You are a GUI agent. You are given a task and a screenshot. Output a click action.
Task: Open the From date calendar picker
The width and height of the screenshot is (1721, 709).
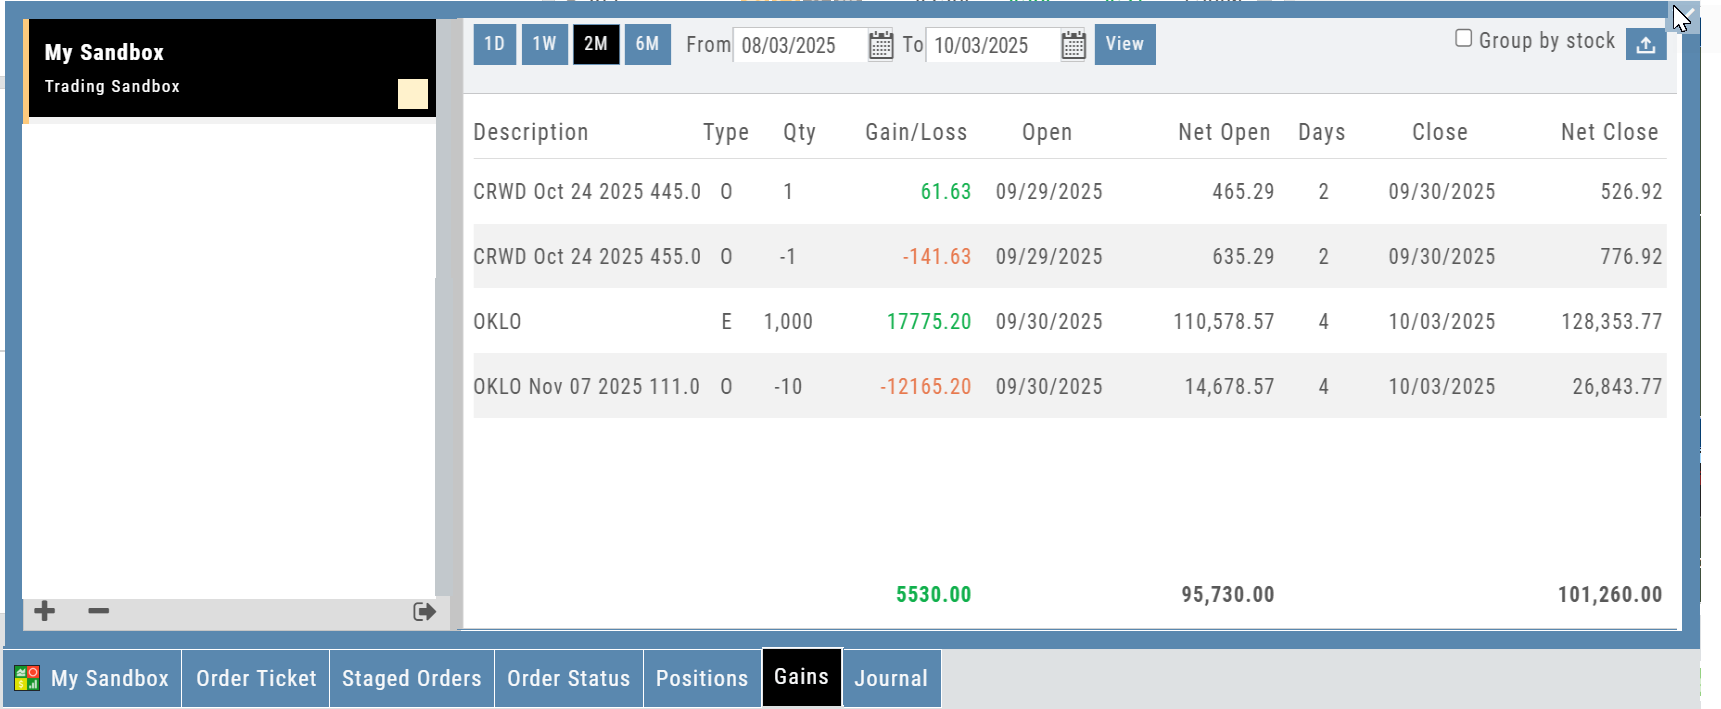coord(880,45)
